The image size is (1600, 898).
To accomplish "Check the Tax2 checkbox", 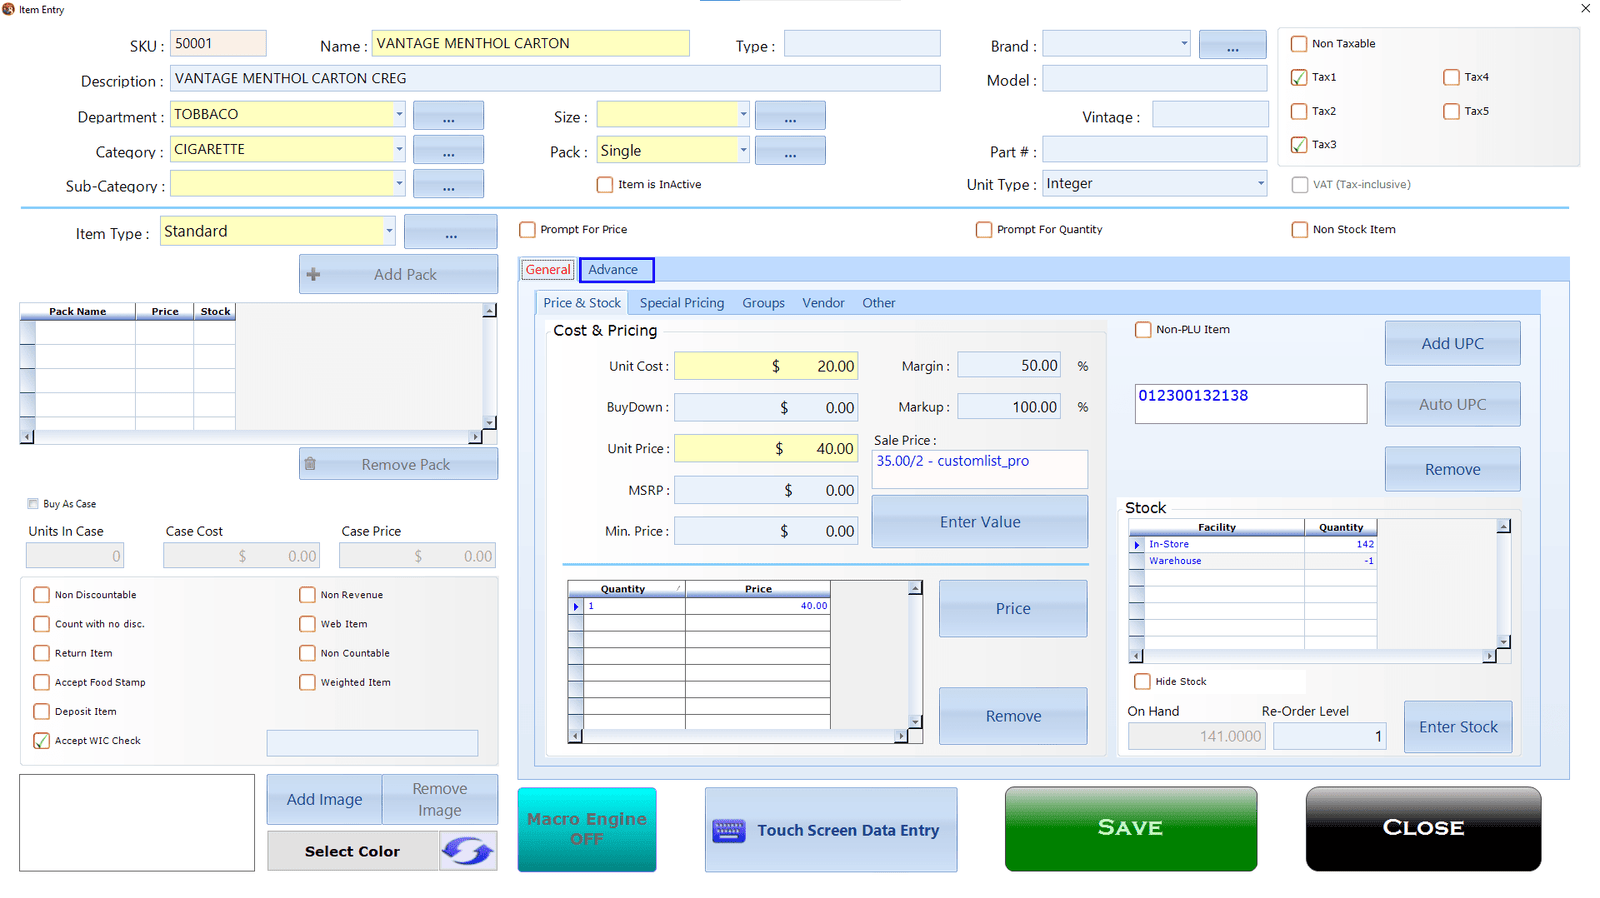I will [x=1299, y=111].
